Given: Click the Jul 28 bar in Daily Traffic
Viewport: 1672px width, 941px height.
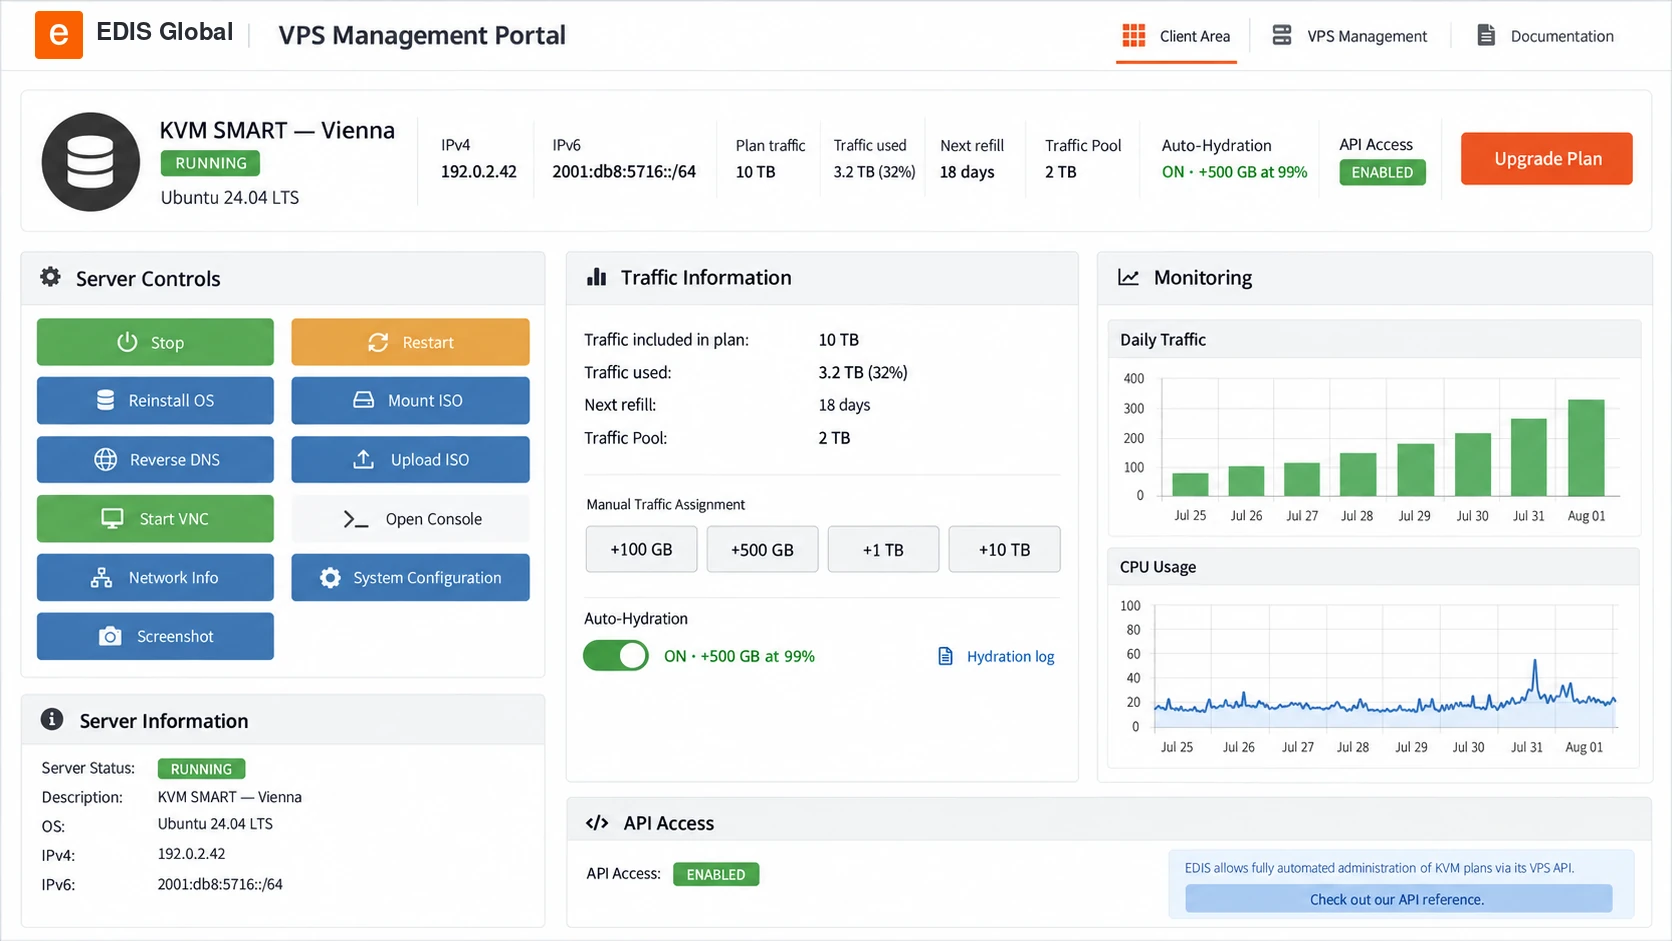Looking at the screenshot, I should pos(1358,475).
